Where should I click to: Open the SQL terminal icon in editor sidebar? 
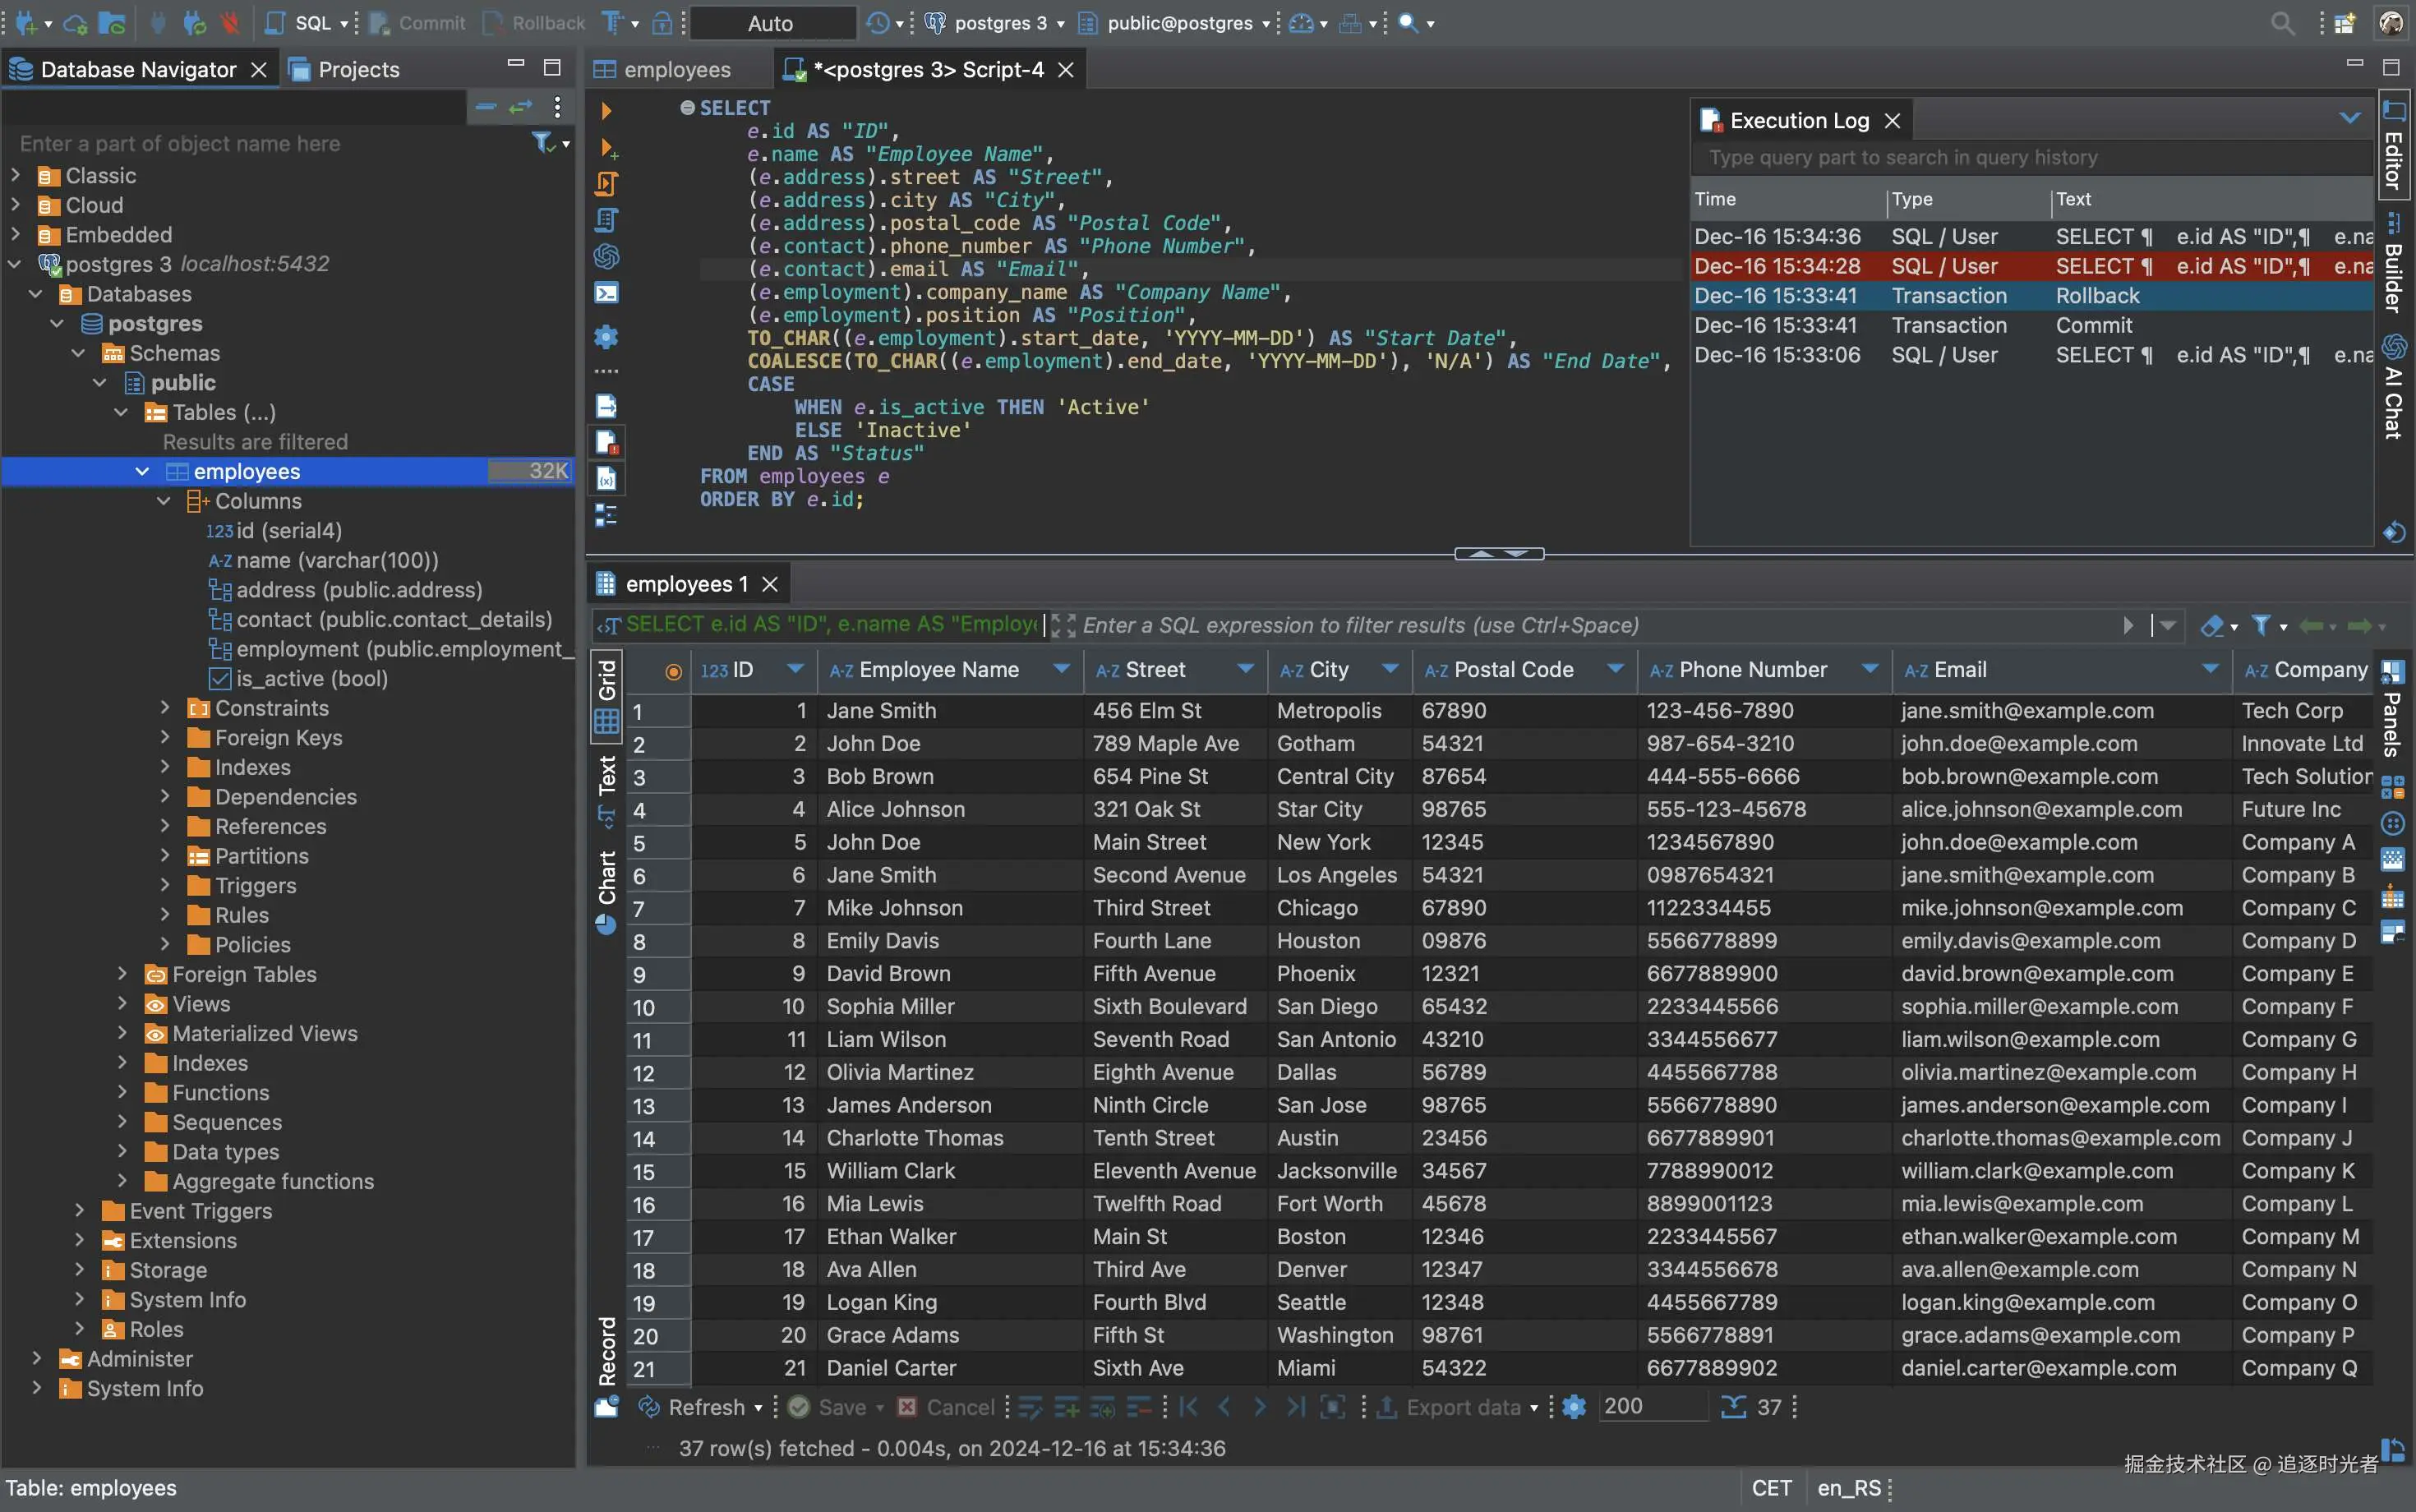[x=606, y=293]
